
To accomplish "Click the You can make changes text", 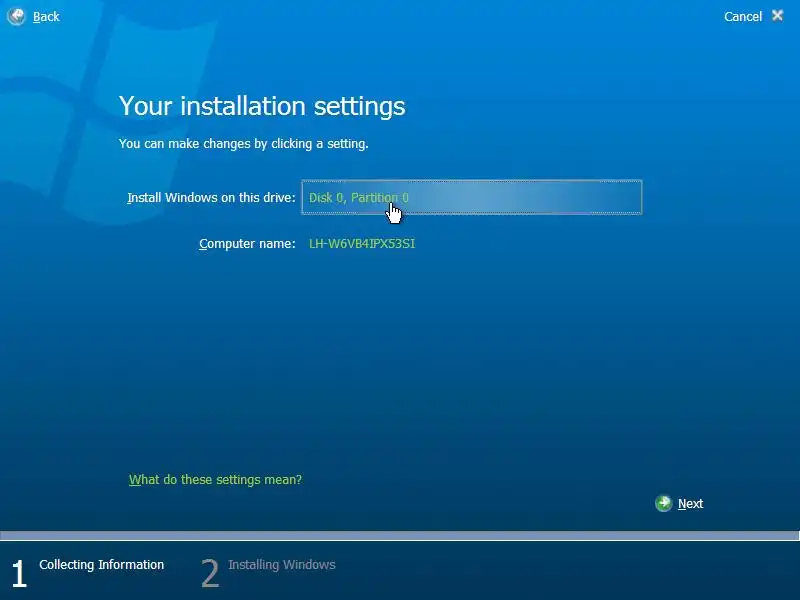I will pos(243,144).
